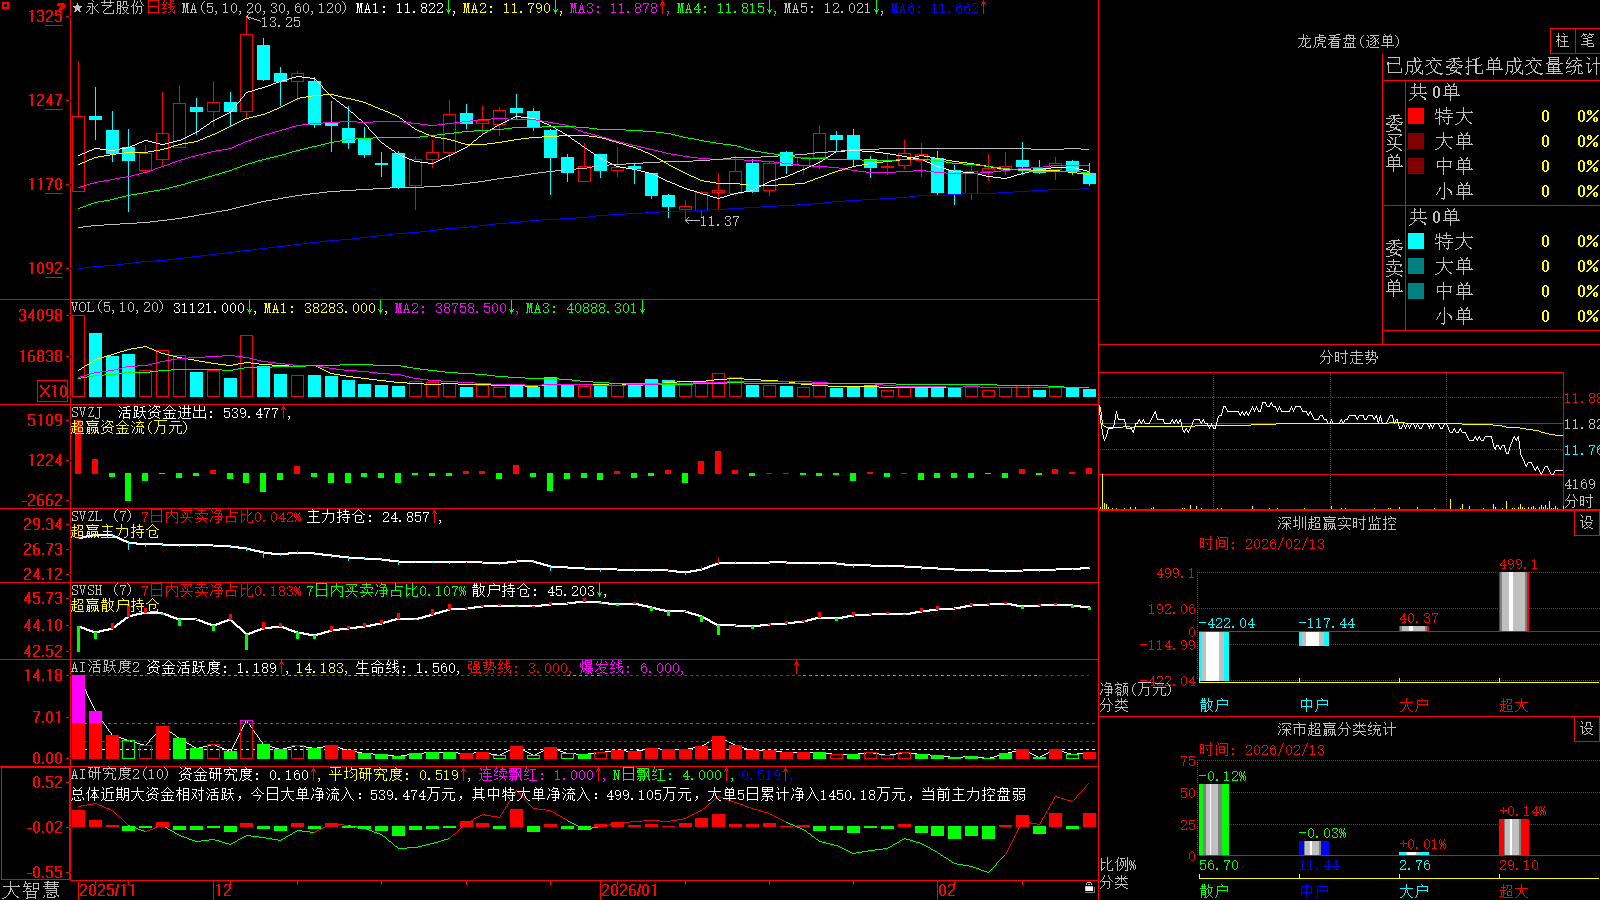Click the star icon beside 永艺股份
1600x900 pixels.
click(x=78, y=8)
